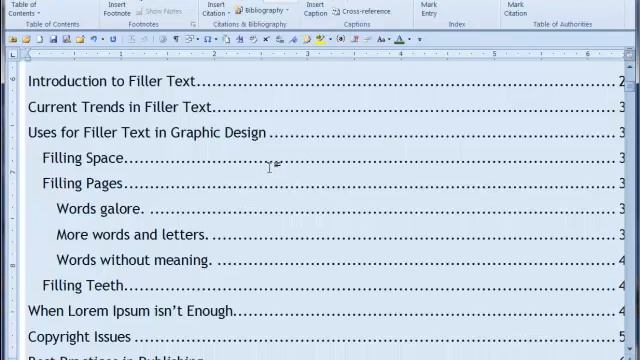Screen dimensions: 640x360
Task: Click the field braces {a} icon
Action: coord(341,40)
